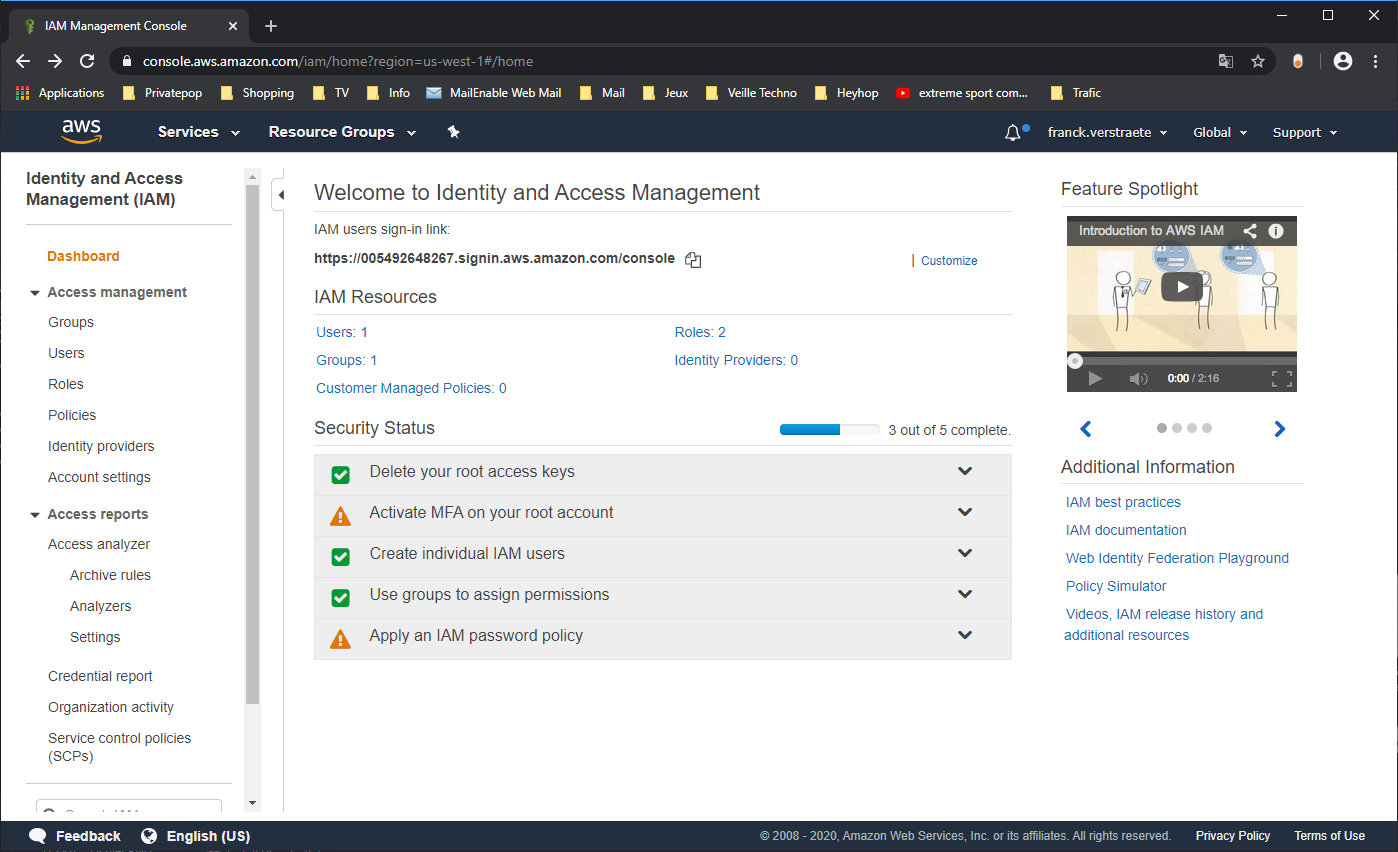This screenshot has width=1398, height=852.
Task: Select the first Feature Spotlight carousel dot
Action: pos(1162,428)
